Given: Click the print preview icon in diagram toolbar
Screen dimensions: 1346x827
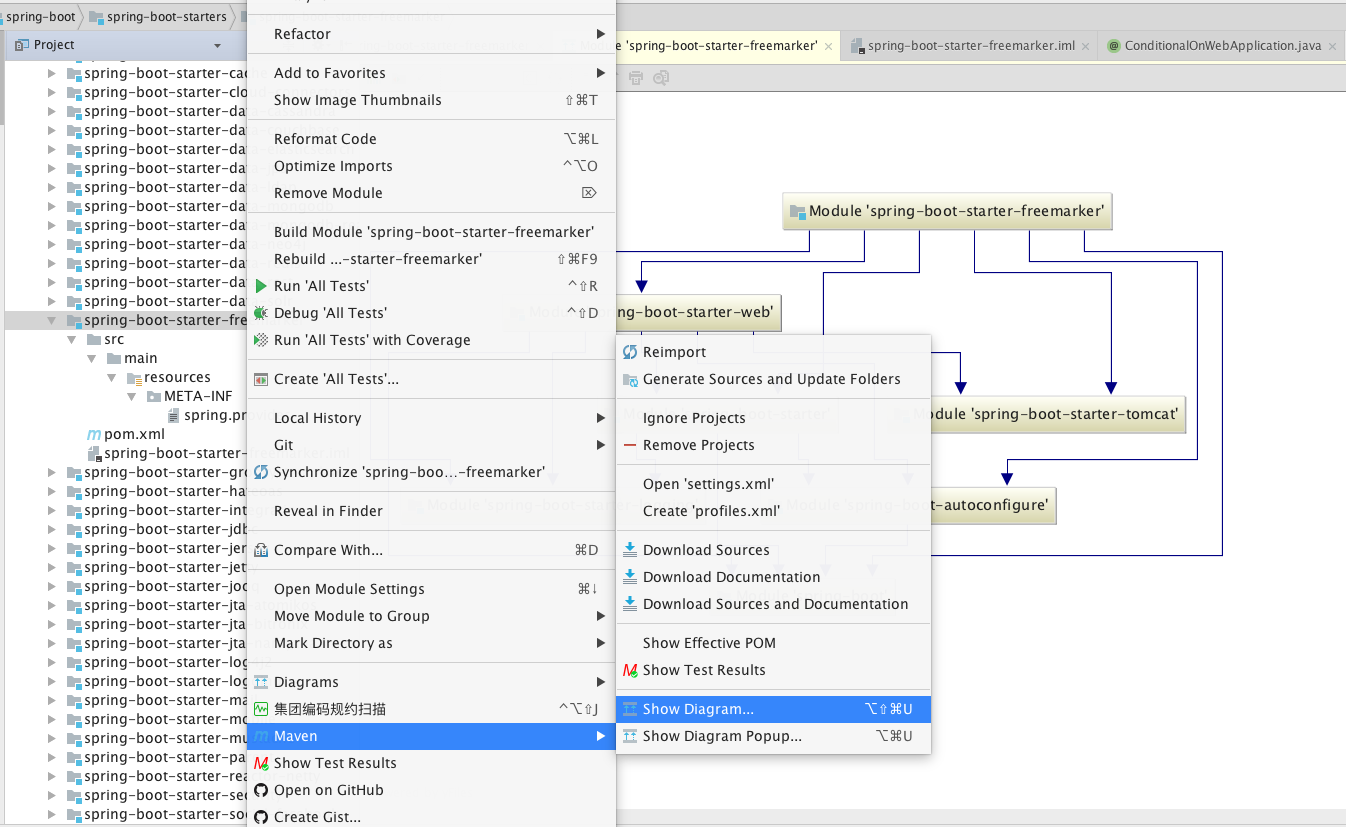Looking at the screenshot, I should pos(661,77).
